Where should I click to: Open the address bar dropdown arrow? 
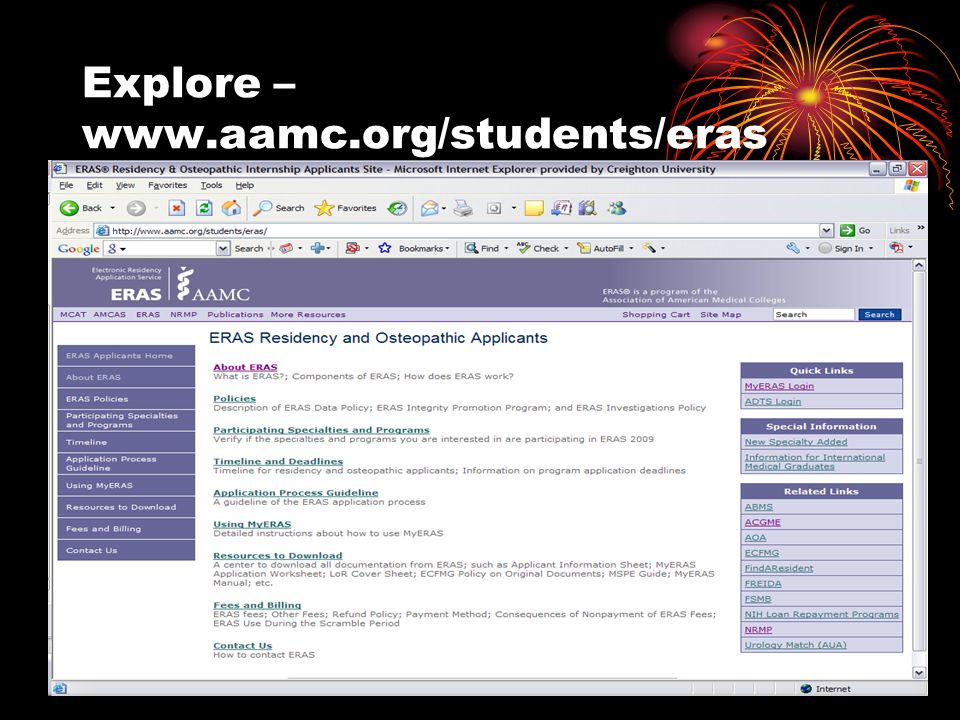pyautogui.click(x=827, y=230)
